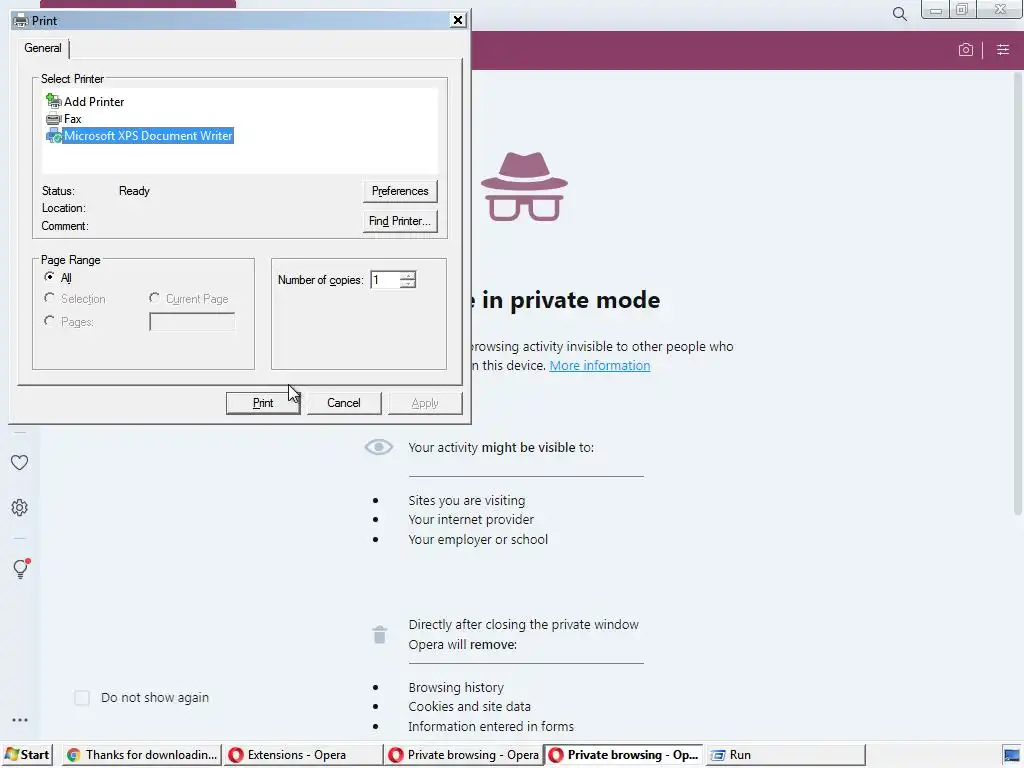Select the Fax printer
1024x768 pixels.
63,119
